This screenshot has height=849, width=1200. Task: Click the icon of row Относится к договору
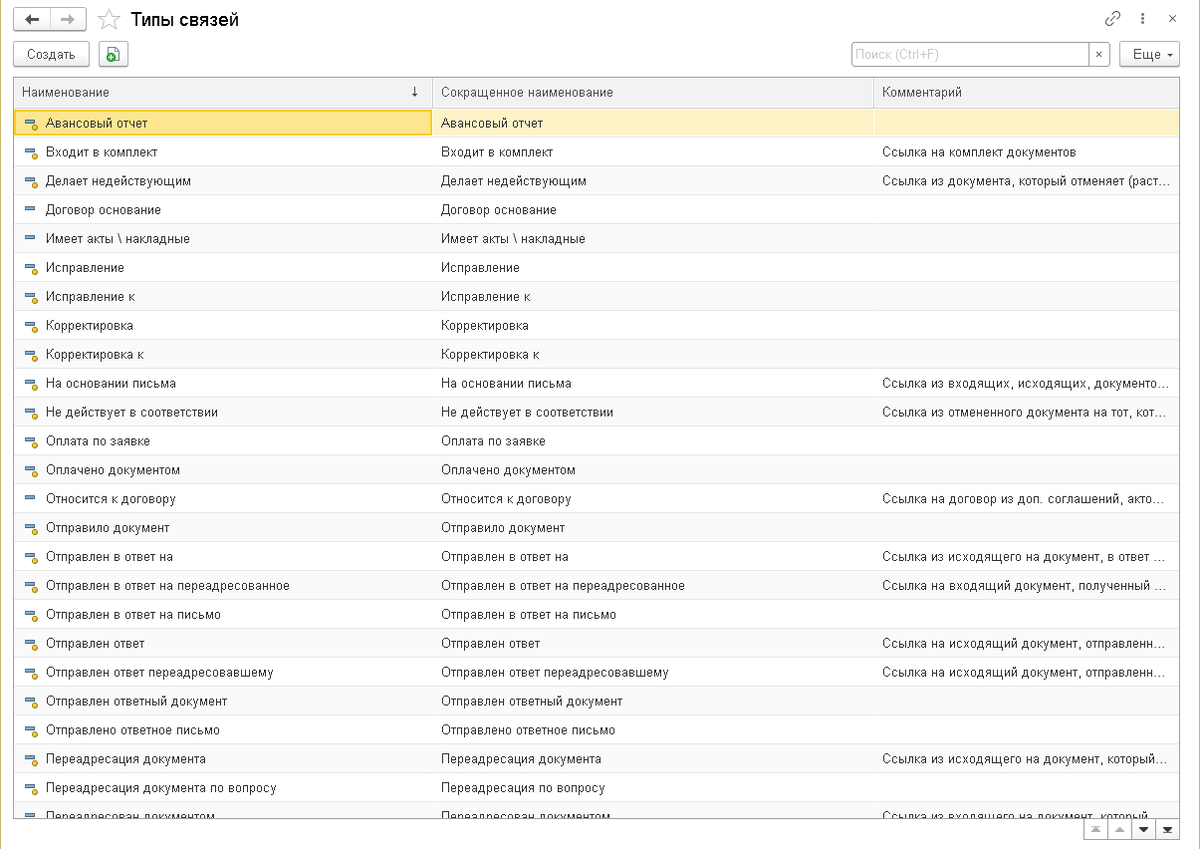click(31, 499)
